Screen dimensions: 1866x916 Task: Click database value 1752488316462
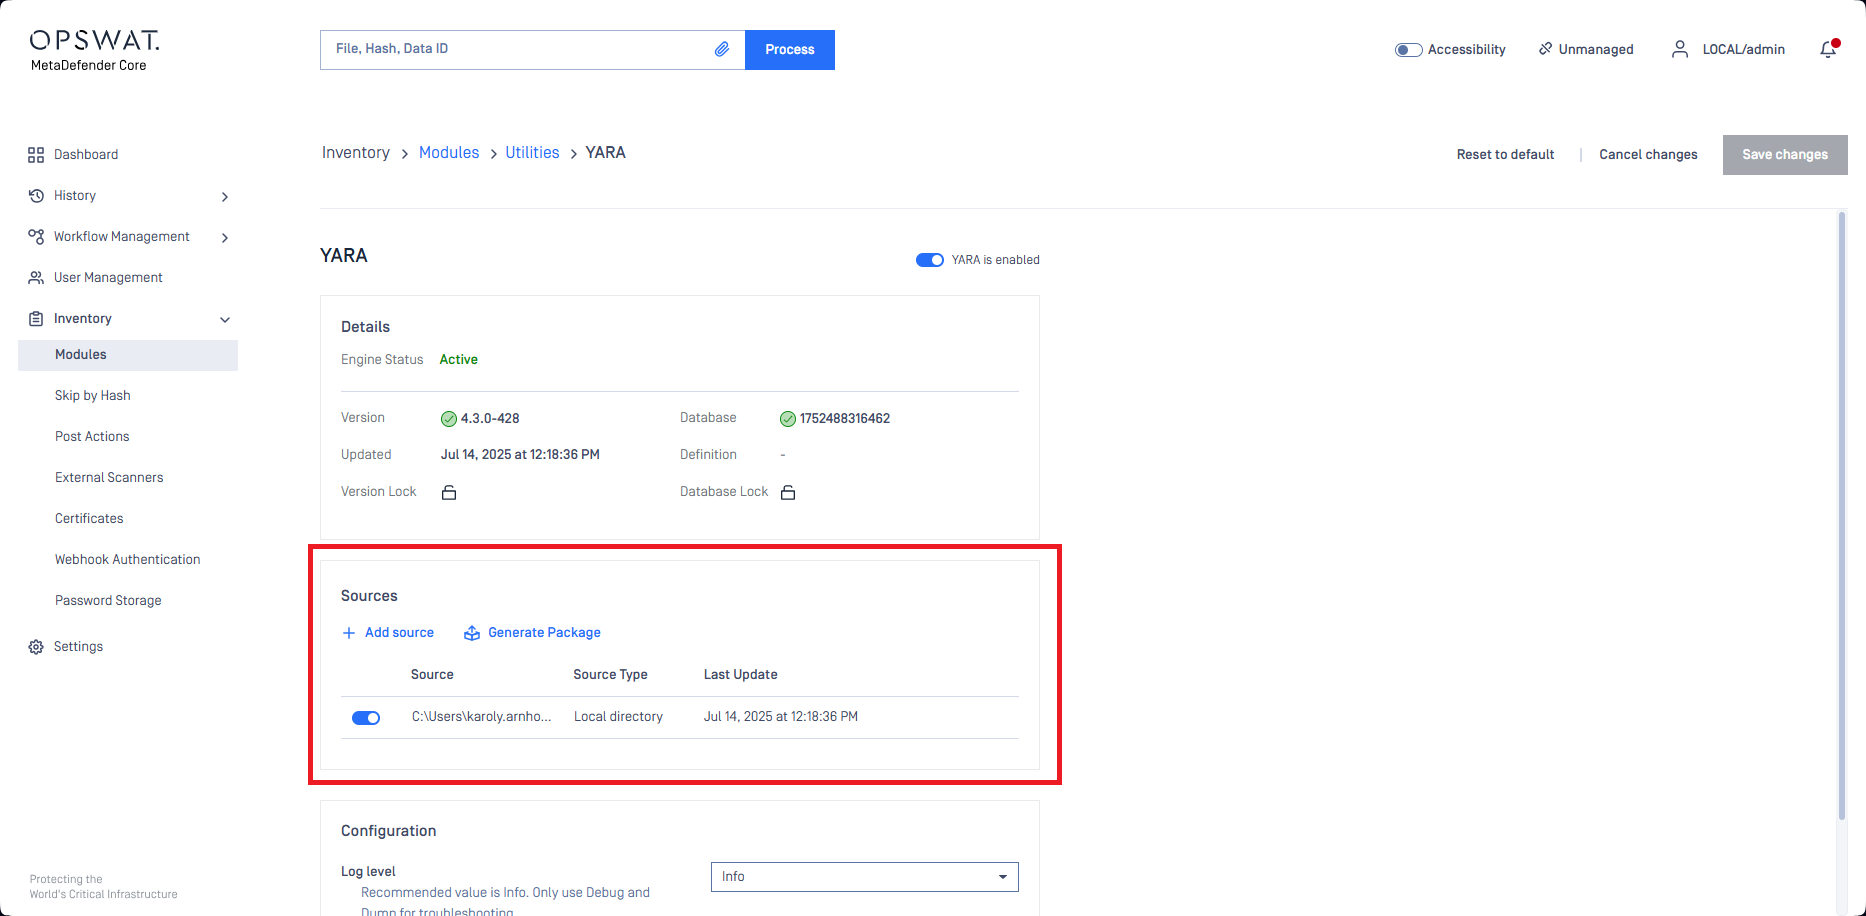pyautogui.click(x=845, y=418)
